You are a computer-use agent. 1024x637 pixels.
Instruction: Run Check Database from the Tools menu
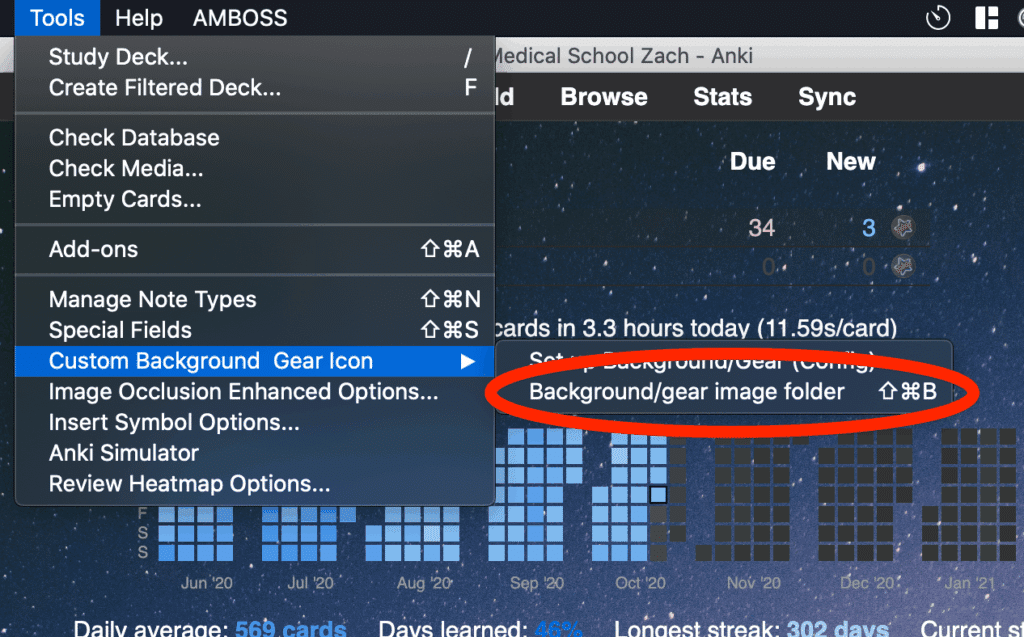[x=255, y=138]
